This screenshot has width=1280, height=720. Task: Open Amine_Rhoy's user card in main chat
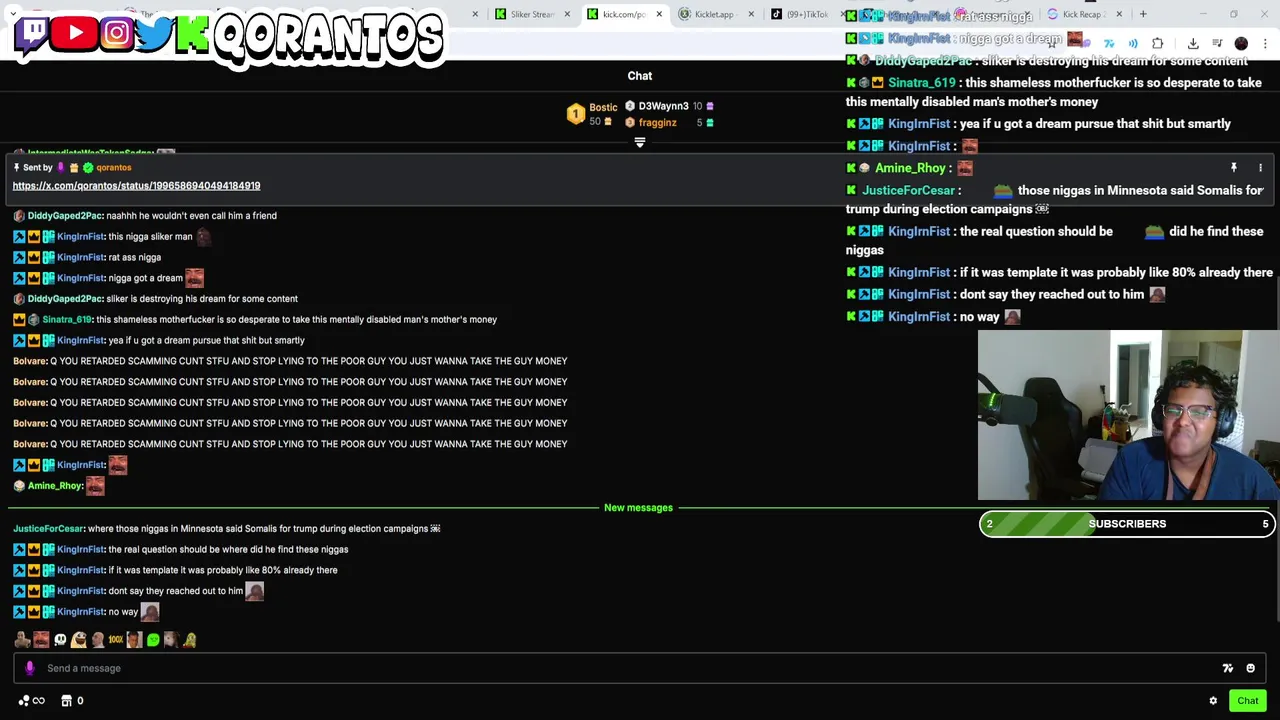coord(55,486)
